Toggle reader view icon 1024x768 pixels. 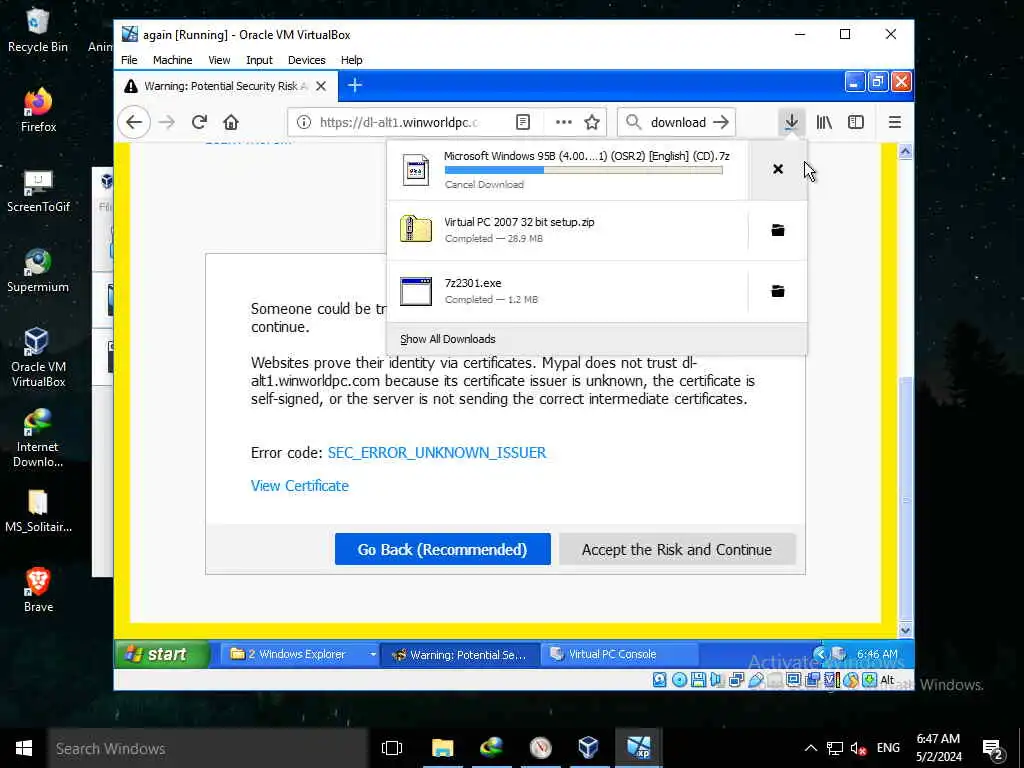(522, 122)
